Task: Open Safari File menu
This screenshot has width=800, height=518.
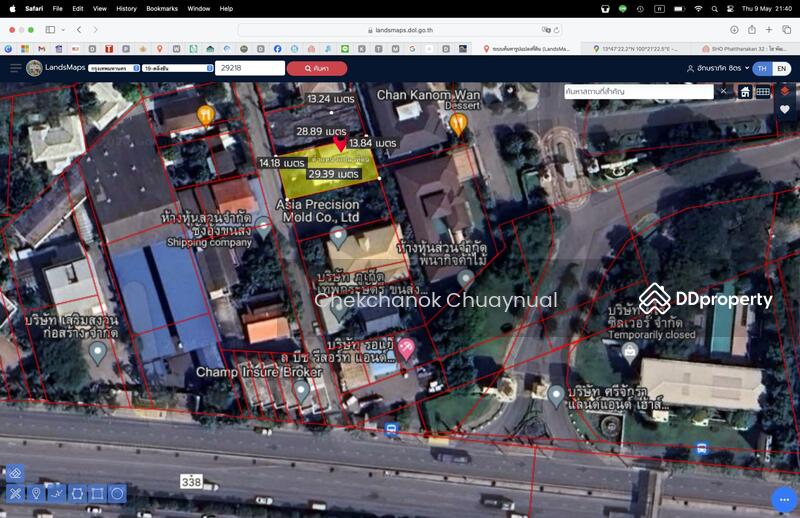Action: click(x=58, y=9)
